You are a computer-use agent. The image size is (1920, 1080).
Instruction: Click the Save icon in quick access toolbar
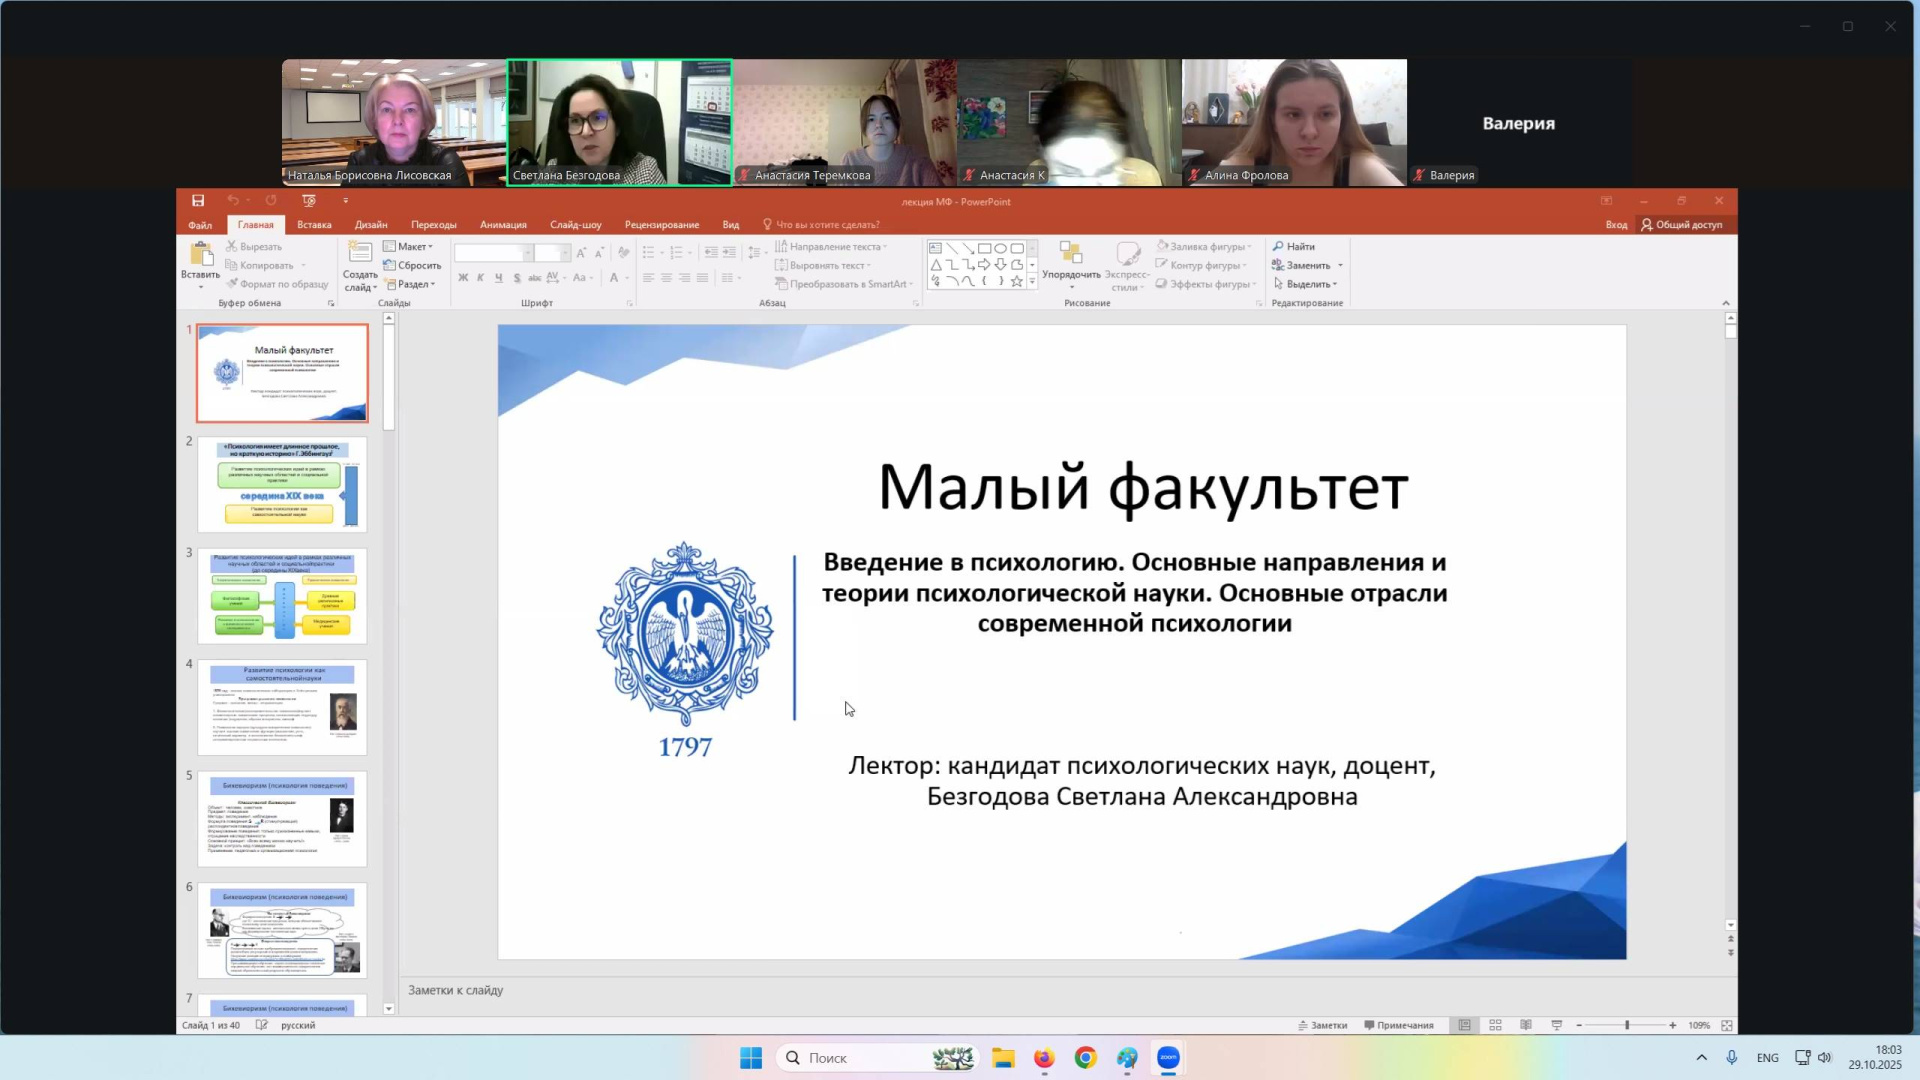coord(198,201)
